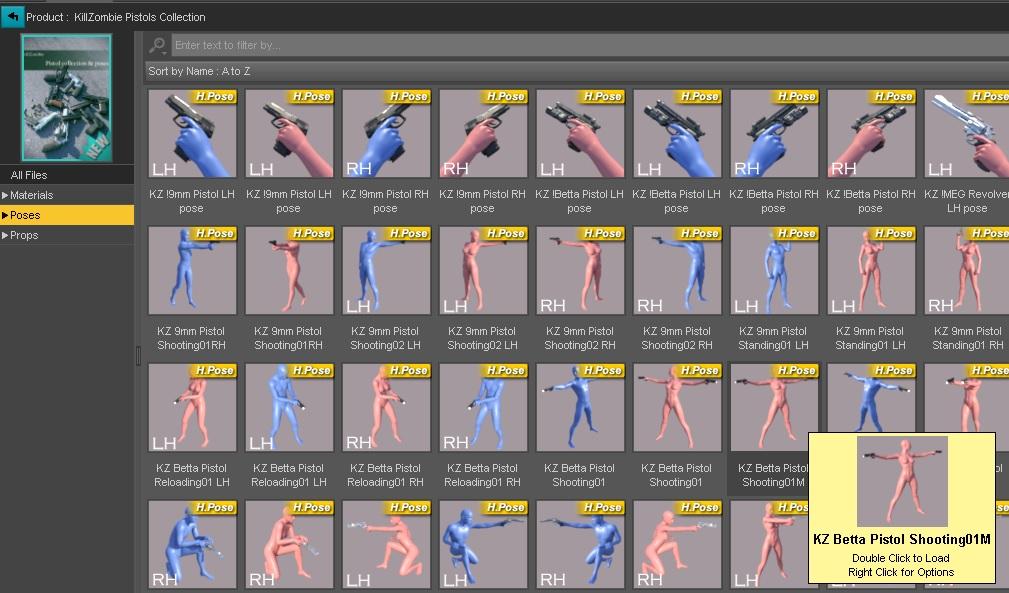Select pink-hand KZ !Betta Pistol LH pose

click(x=580, y=133)
